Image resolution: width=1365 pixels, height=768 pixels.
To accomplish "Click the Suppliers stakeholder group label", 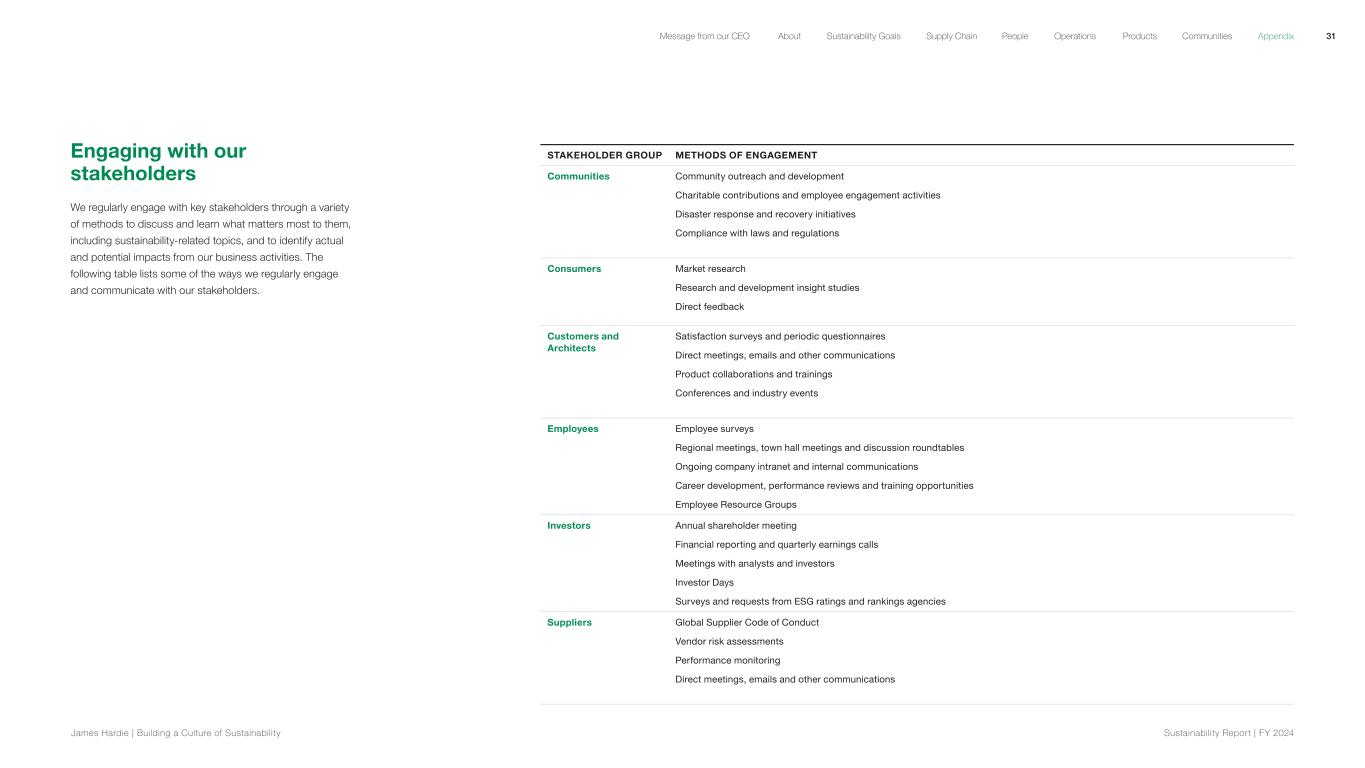I will [569, 622].
